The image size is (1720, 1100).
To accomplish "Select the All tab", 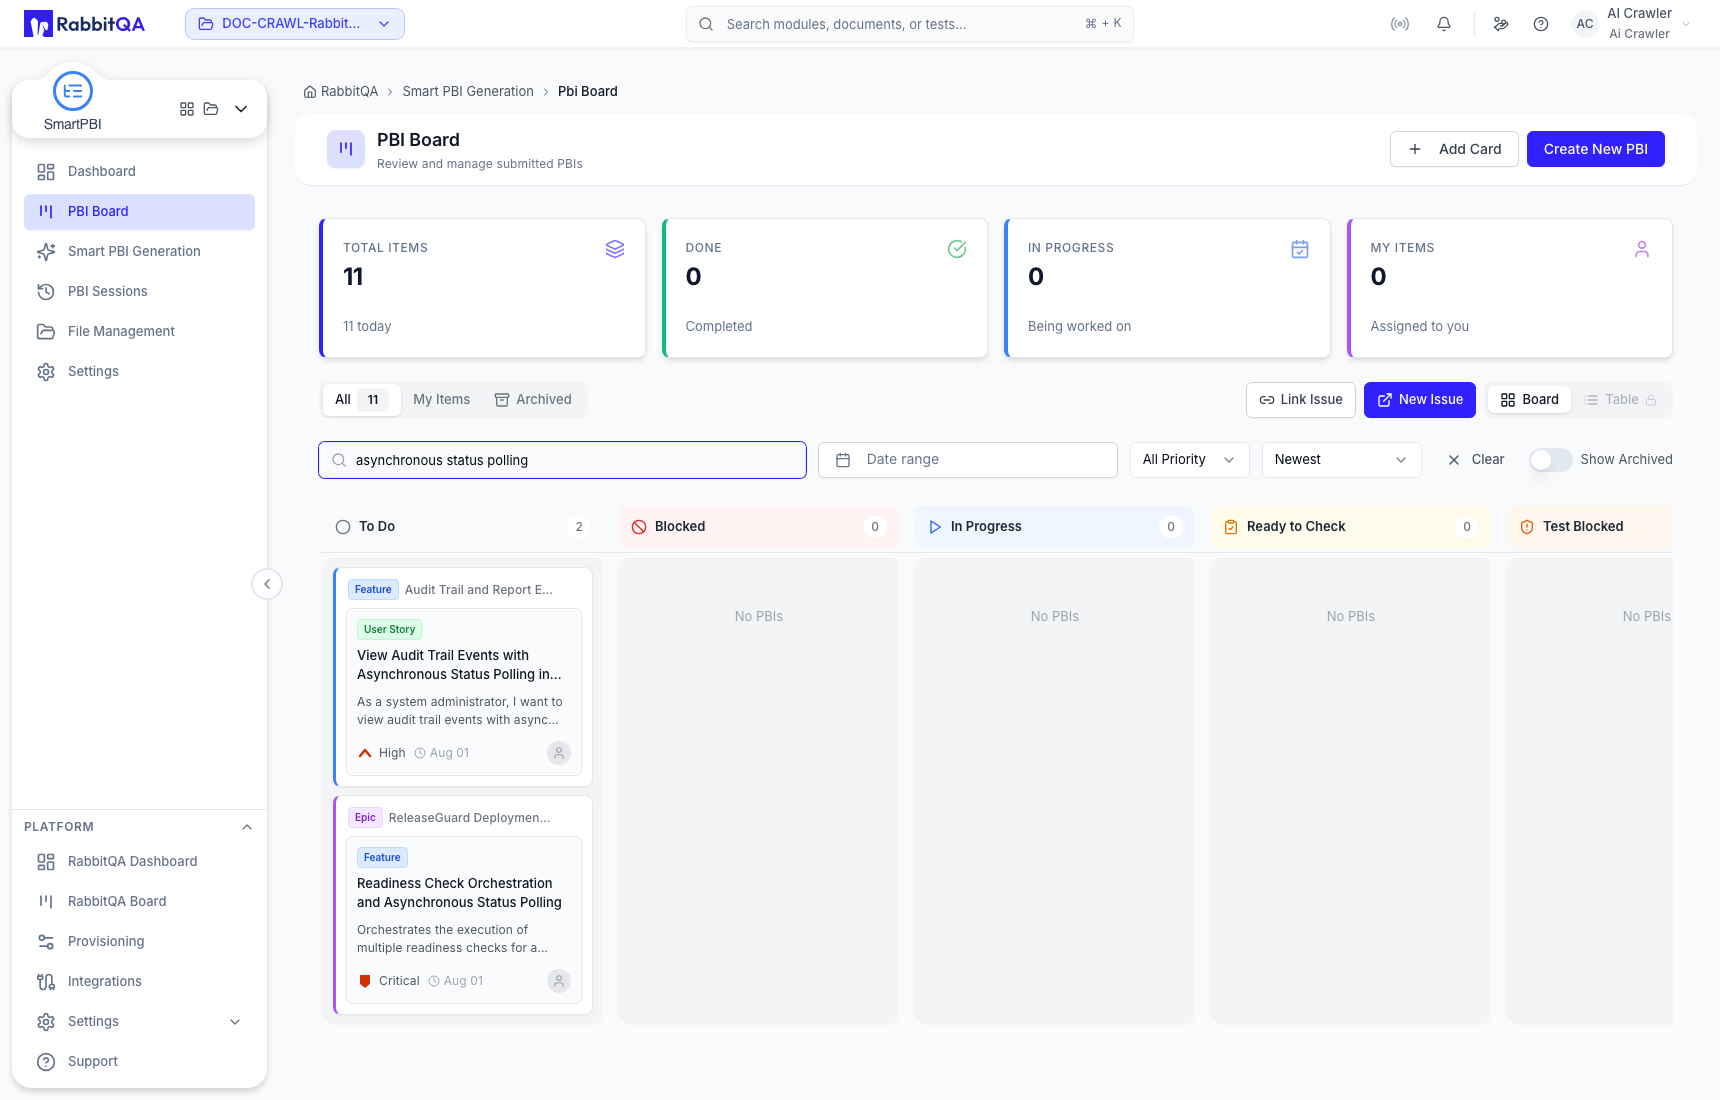I will pyautogui.click(x=360, y=400).
